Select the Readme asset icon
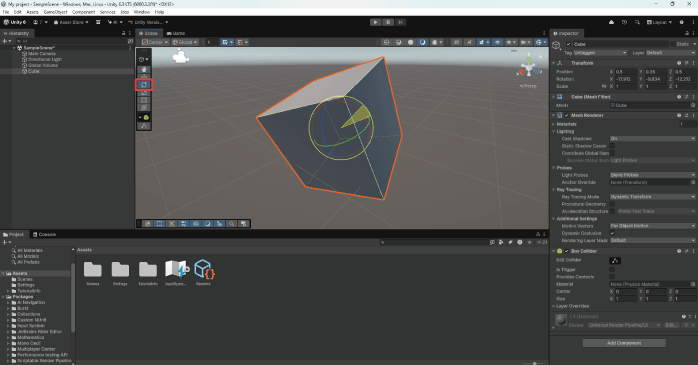Image resolution: width=698 pixels, height=365 pixels. (204, 269)
